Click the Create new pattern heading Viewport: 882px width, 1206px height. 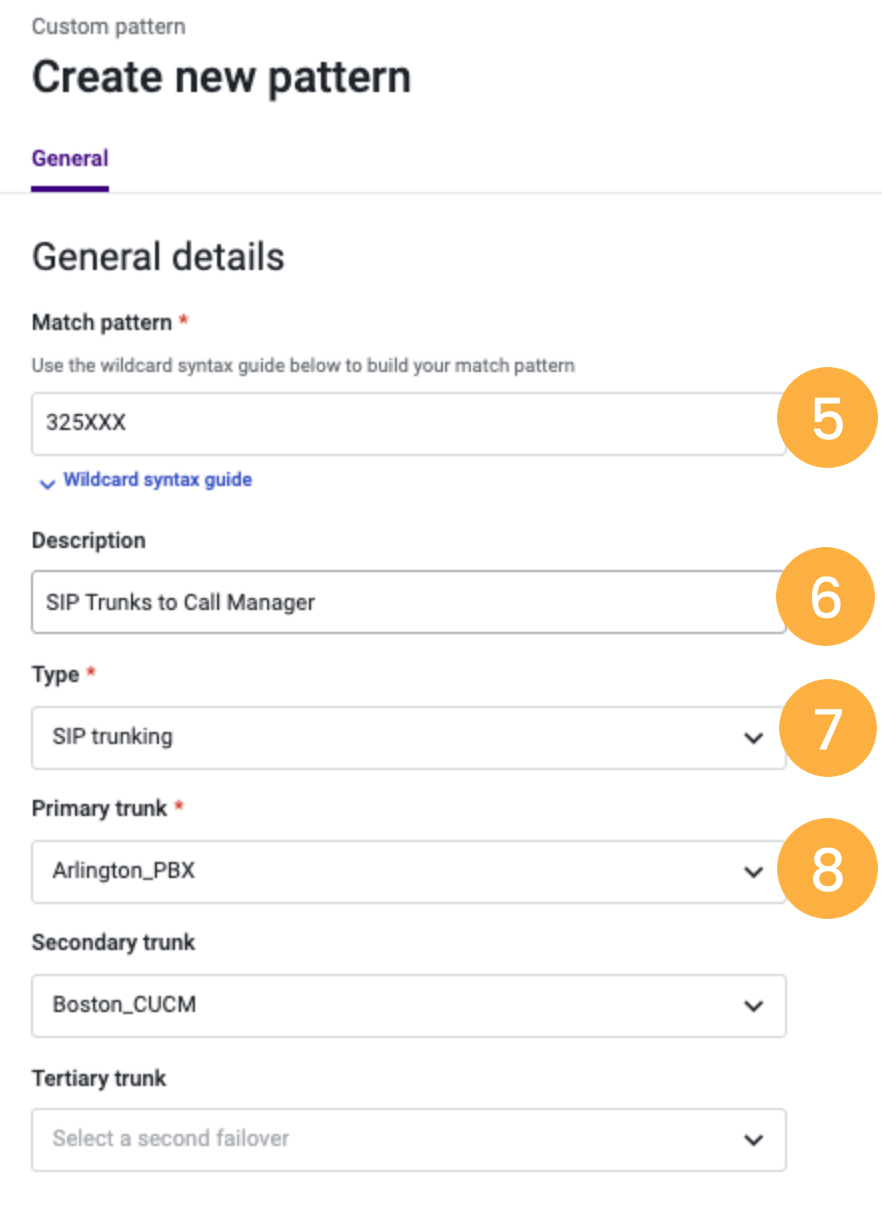pyautogui.click(x=221, y=78)
